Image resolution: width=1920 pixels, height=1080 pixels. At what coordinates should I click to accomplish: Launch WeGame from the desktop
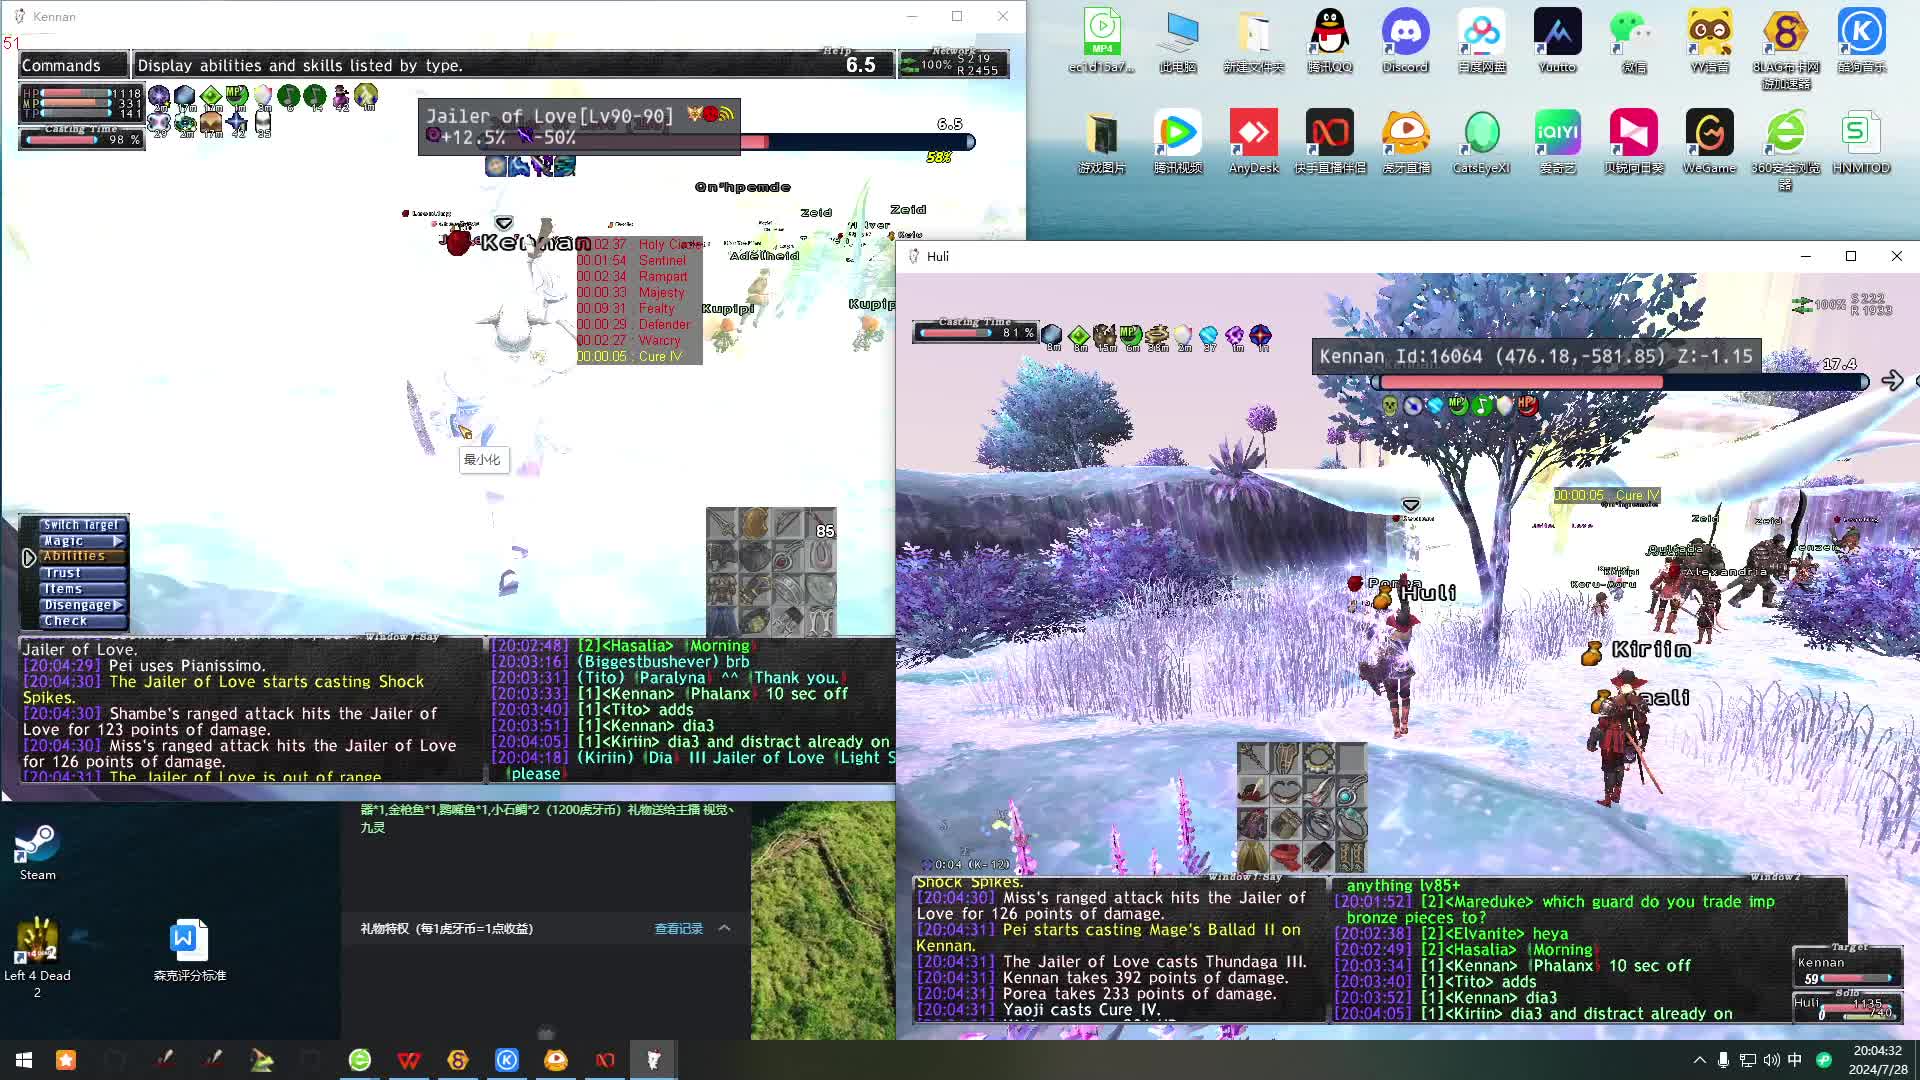pos(1709,134)
